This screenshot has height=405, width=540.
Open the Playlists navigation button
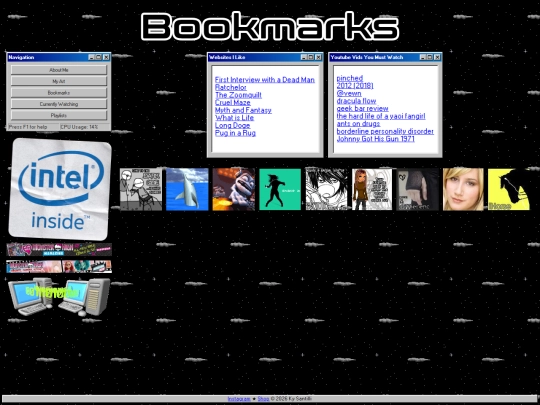[x=59, y=115]
